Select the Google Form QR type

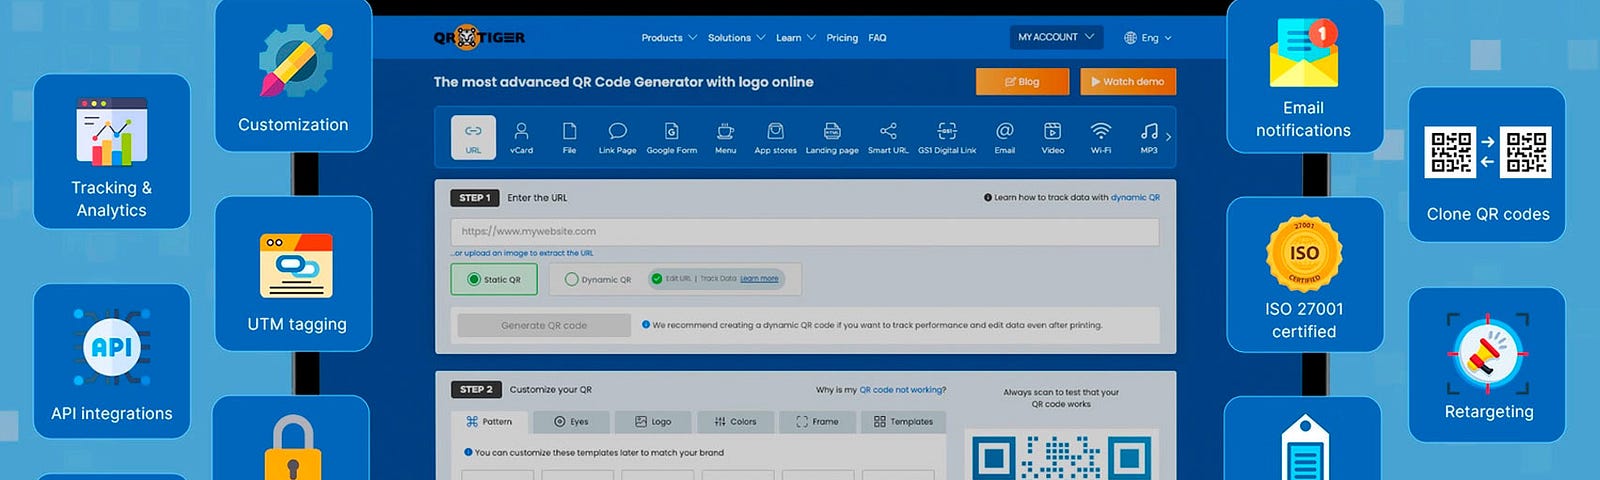coord(672,137)
